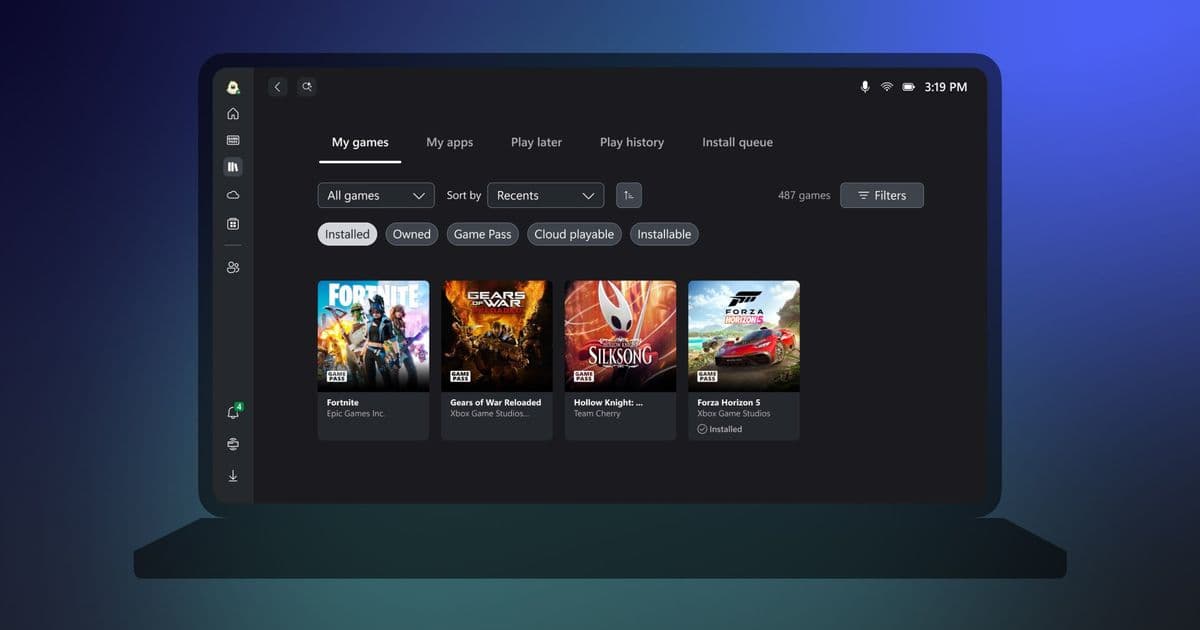Toggle the Cloud playable filter
Viewport: 1200px width, 630px height.
click(574, 234)
